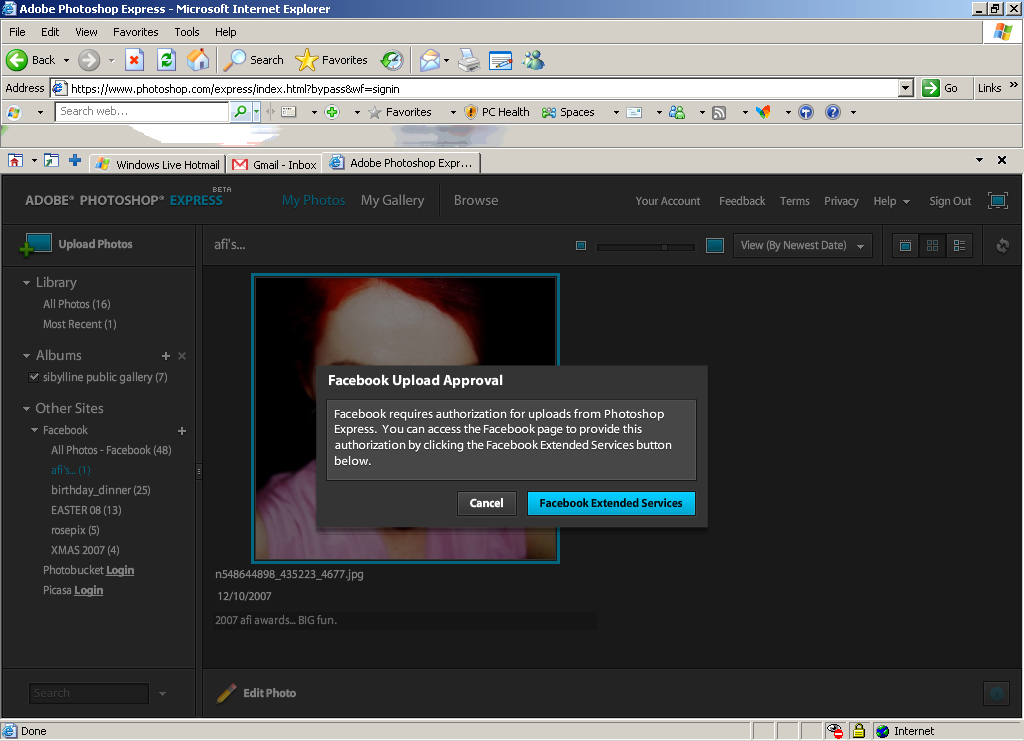Cancel the Facebook Upload Approval dialog

pyautogui.click(x=487, y=503)
